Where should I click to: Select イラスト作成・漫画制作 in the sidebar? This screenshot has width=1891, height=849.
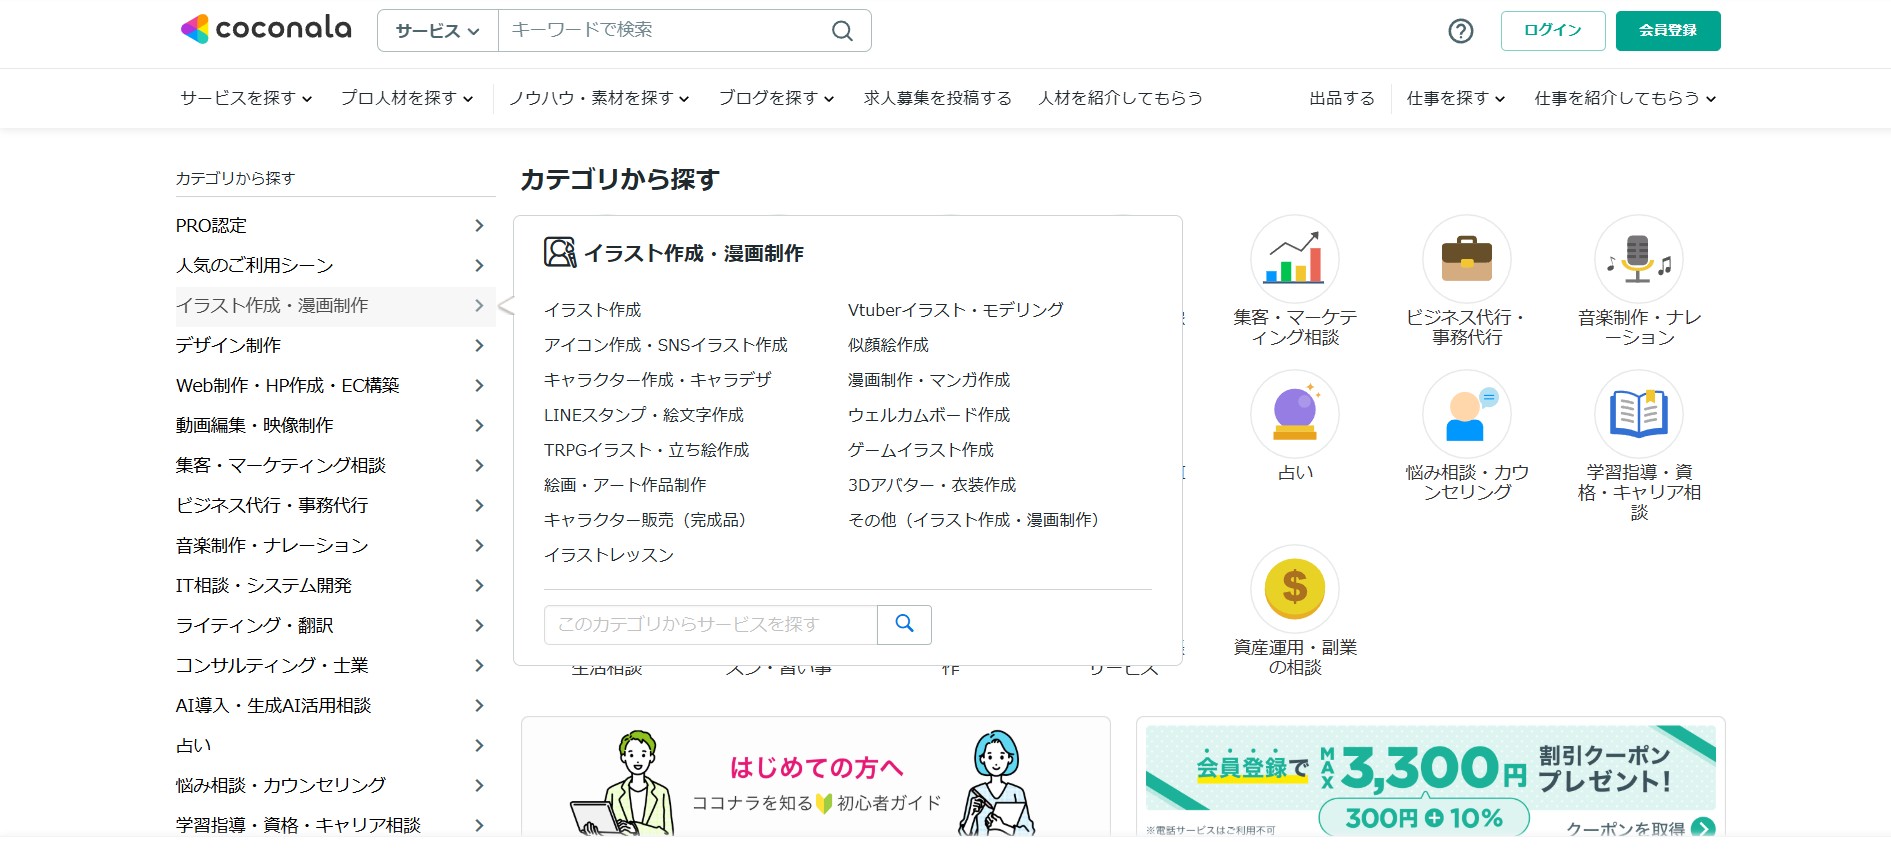click(335, 306)
